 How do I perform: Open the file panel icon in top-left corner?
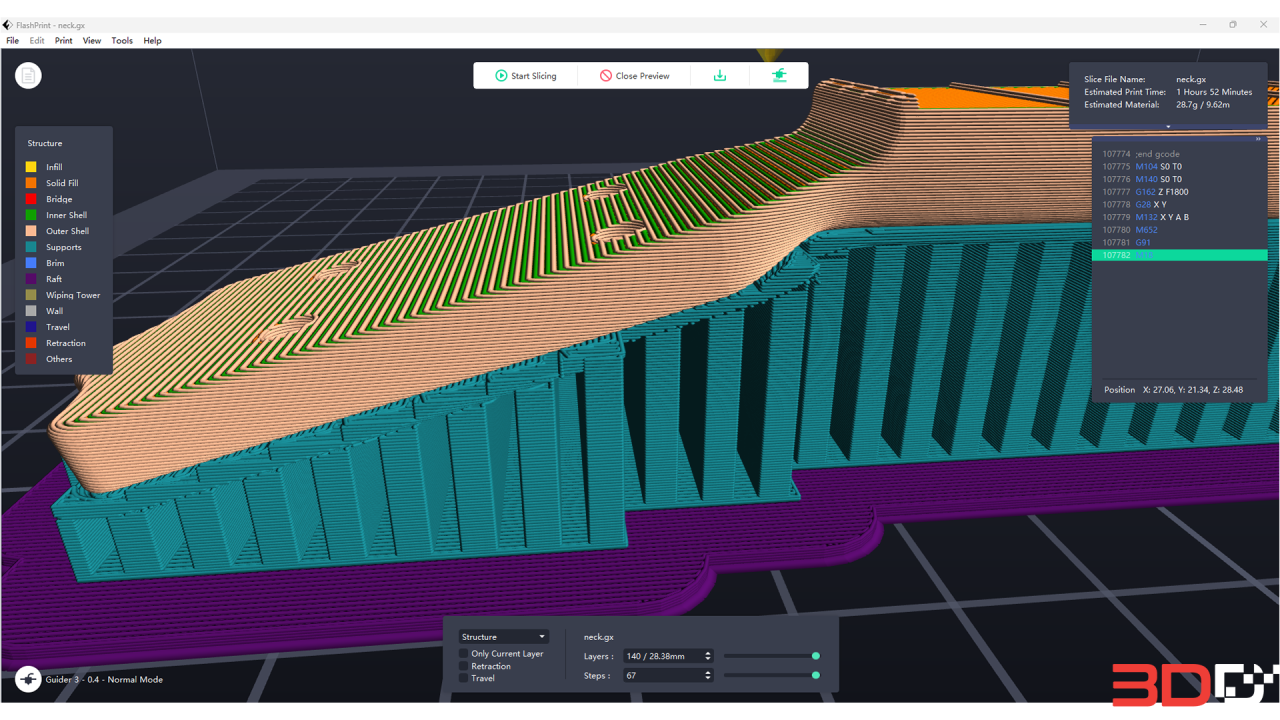tap(27, 75)
